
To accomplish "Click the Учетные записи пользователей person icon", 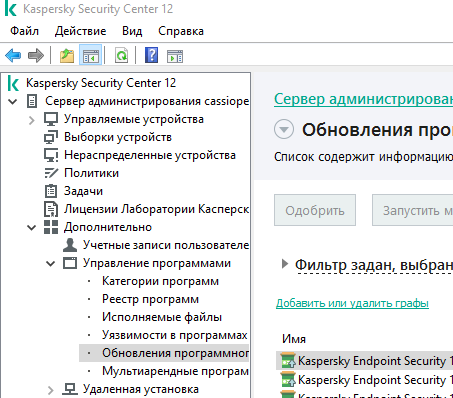I will pyautogui.click(x=70, y=245).
